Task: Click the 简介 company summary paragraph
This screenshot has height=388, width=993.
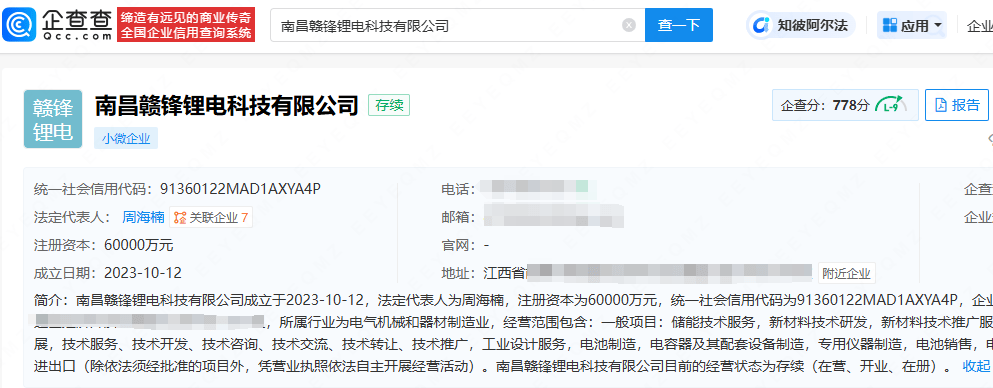Action: pos(513,332)
